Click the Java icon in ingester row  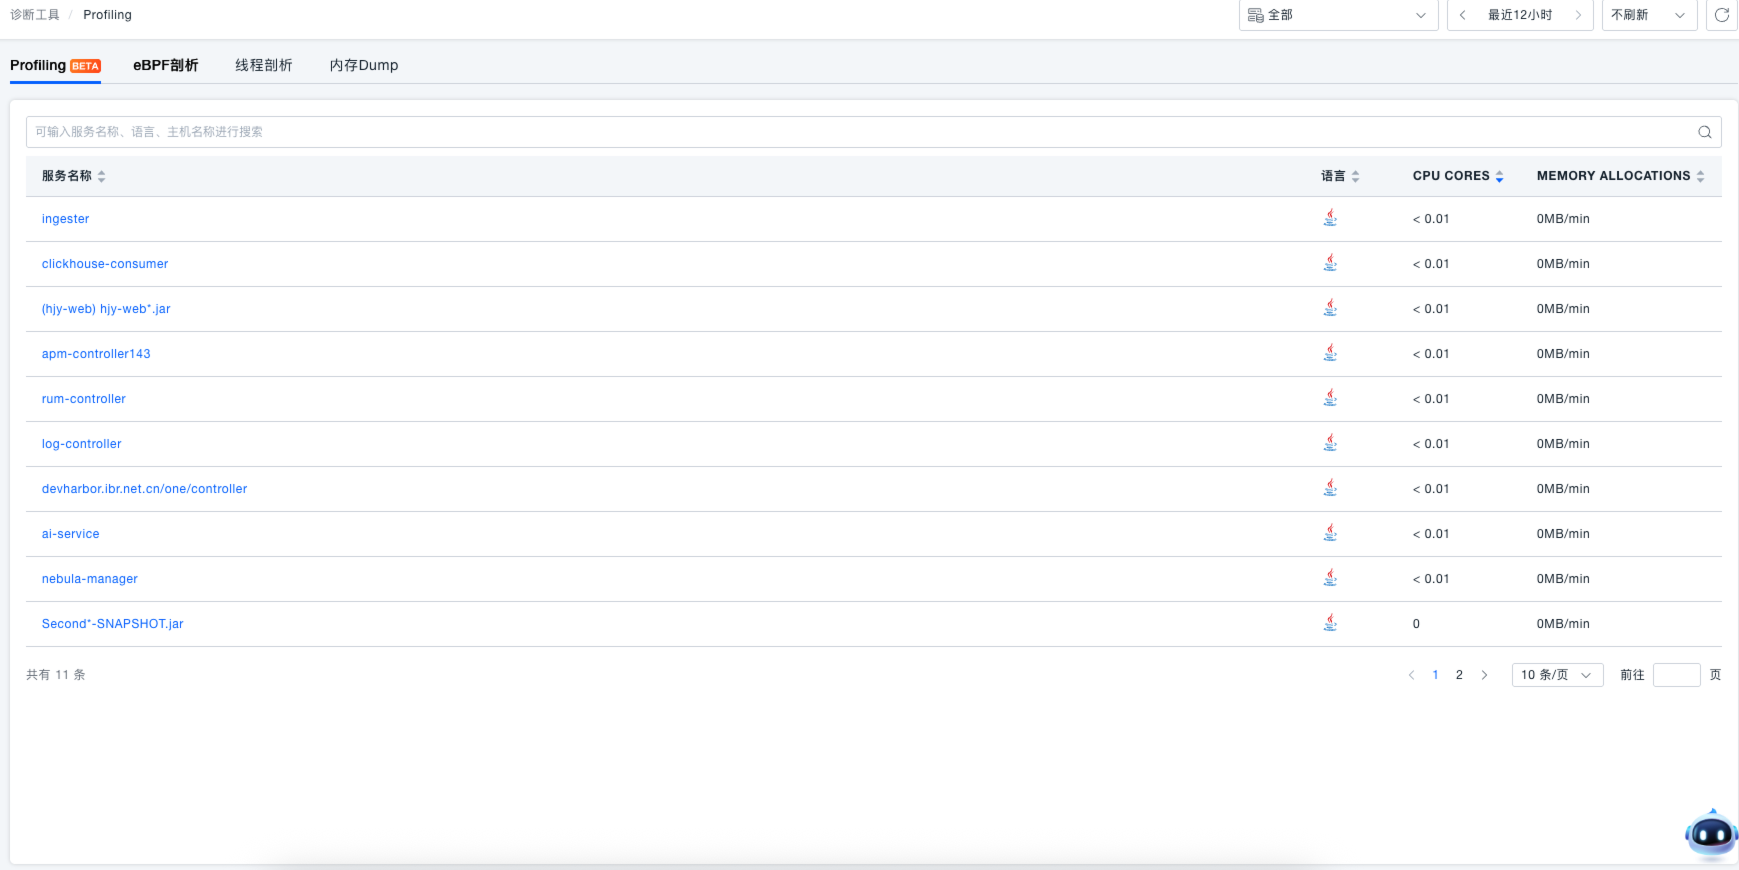pyautogui.click(x=1330, y=218)
